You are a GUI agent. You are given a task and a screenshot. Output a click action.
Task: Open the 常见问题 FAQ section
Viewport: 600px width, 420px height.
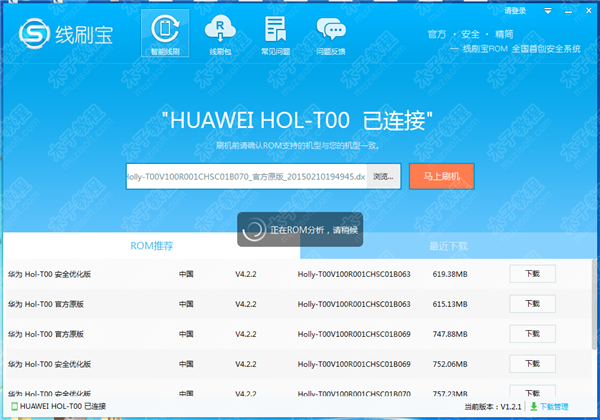click(276, 35)
